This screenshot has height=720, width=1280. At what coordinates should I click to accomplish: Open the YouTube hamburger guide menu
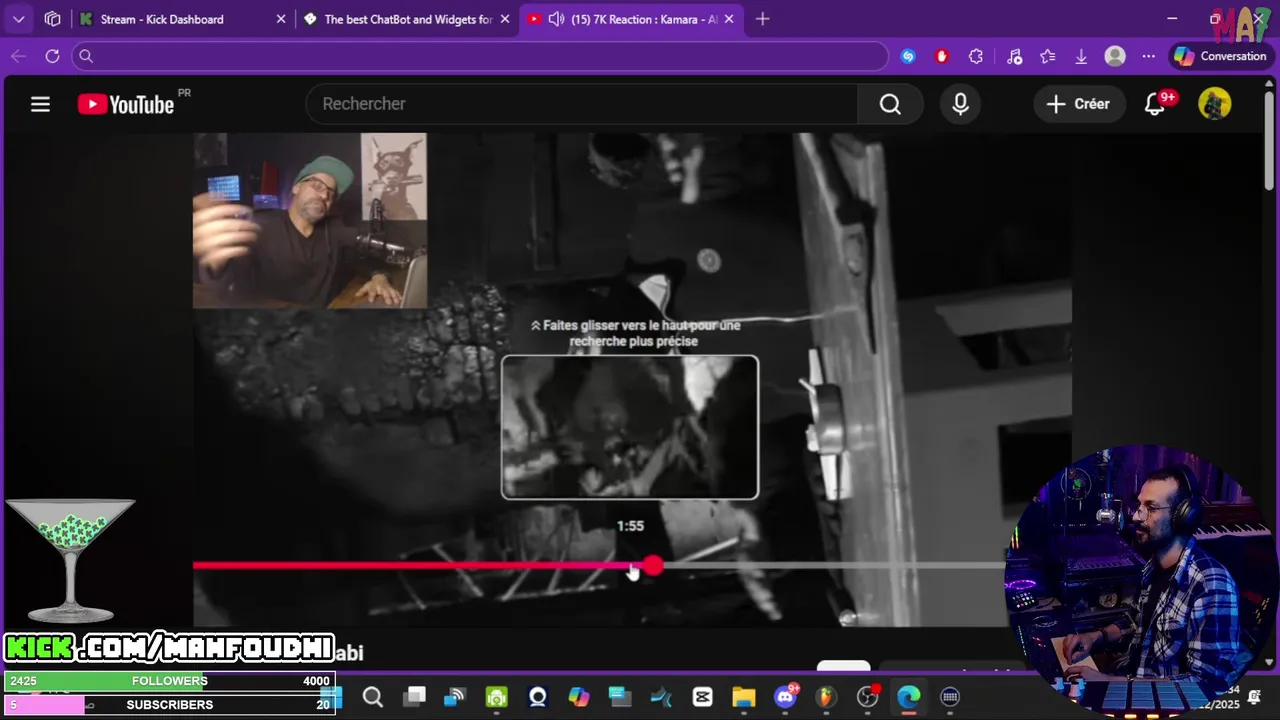(40, 104)
